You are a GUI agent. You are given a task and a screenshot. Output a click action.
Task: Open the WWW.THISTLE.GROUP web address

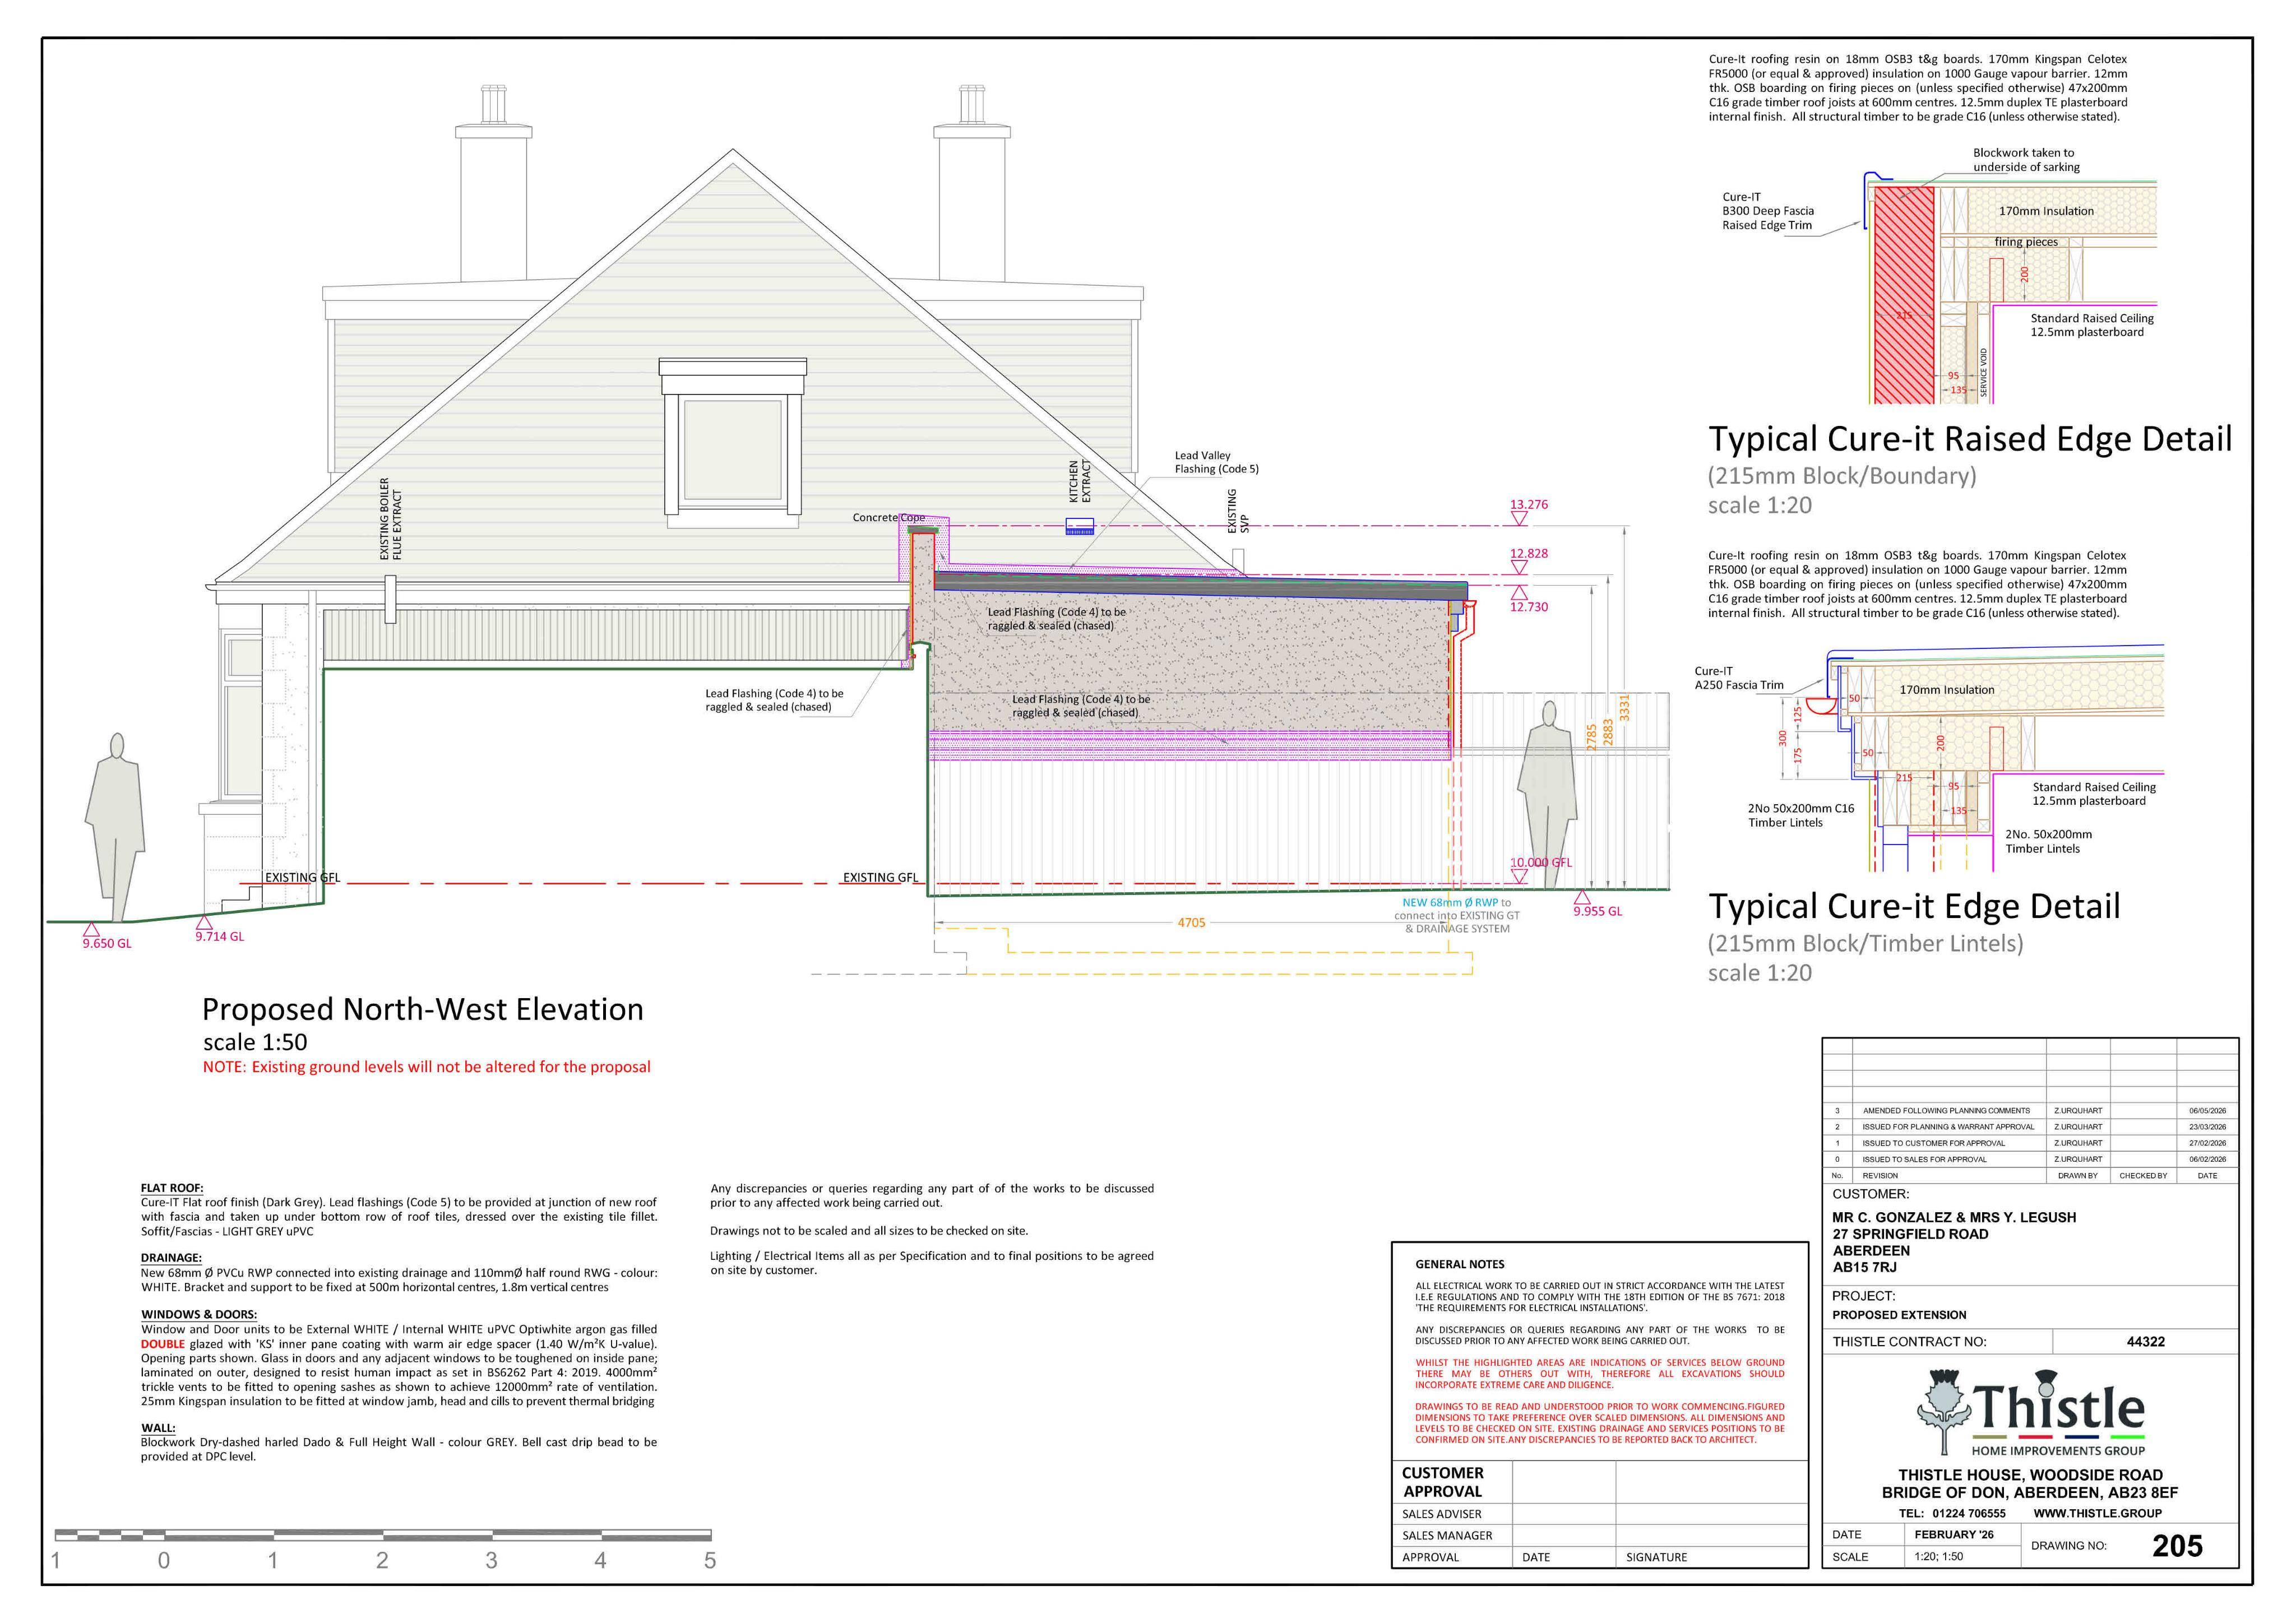[2097, 1513]
